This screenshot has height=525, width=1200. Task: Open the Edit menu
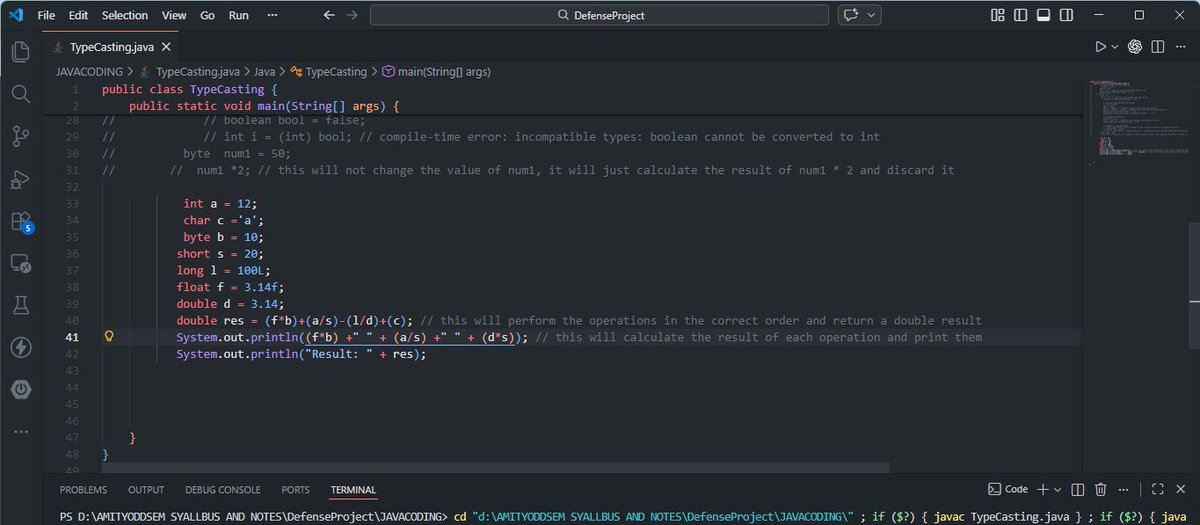tap(79, 15)
